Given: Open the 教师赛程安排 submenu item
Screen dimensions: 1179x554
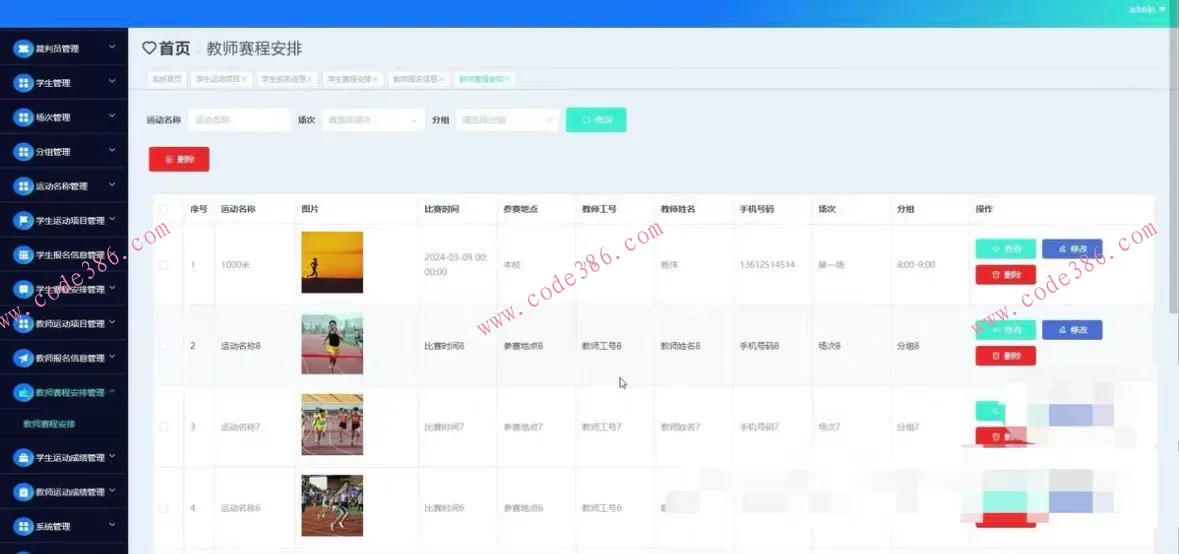Looking at the screenshot, I should [x=49, y=424].
